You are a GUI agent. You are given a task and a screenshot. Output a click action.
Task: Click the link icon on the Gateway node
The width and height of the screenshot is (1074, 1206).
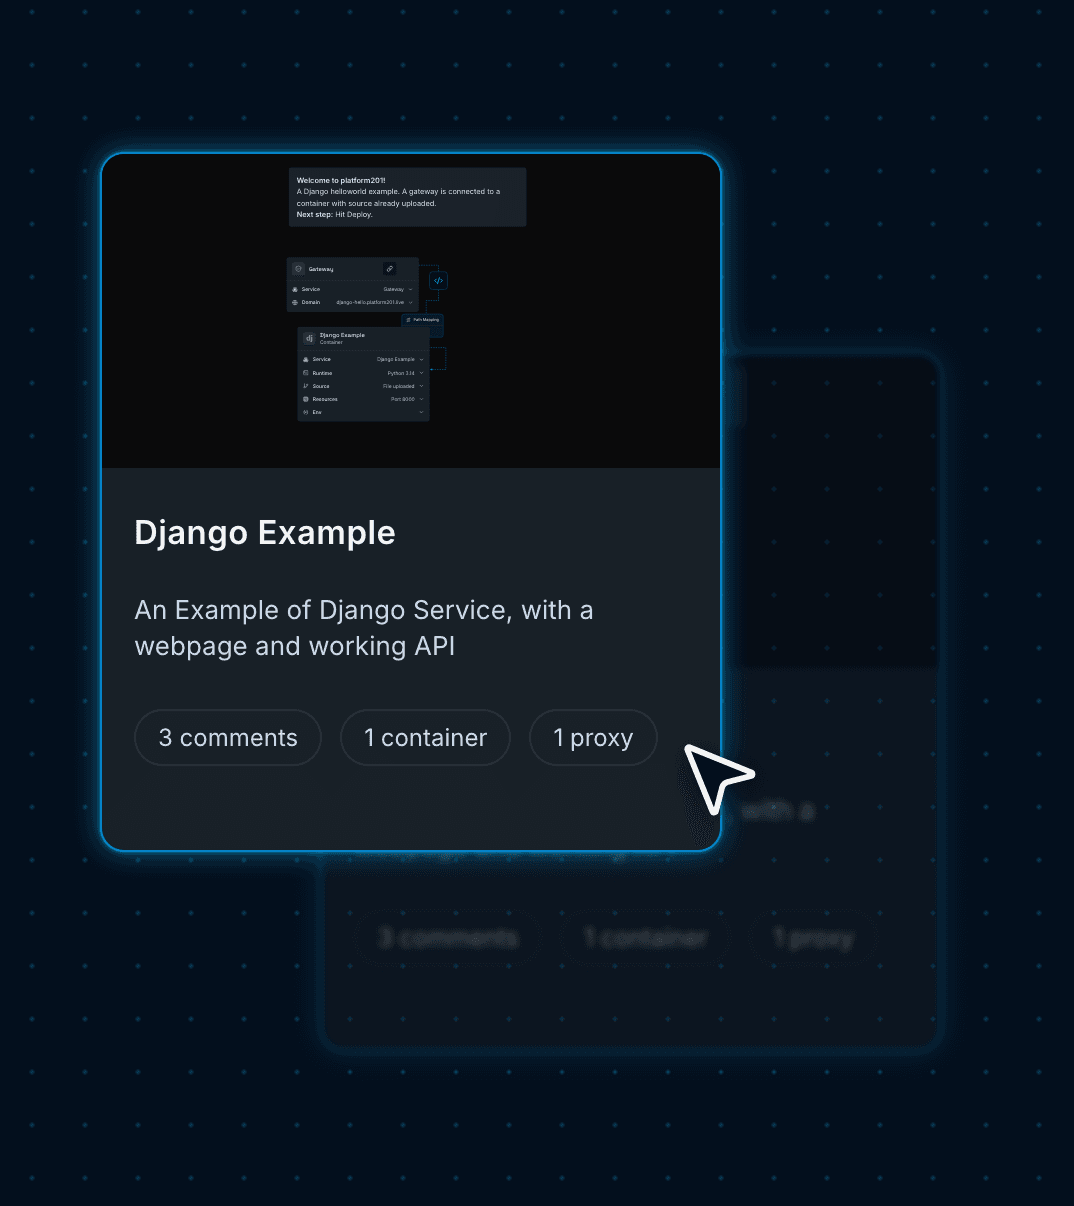pyautogui.click(x=390, y=269)
